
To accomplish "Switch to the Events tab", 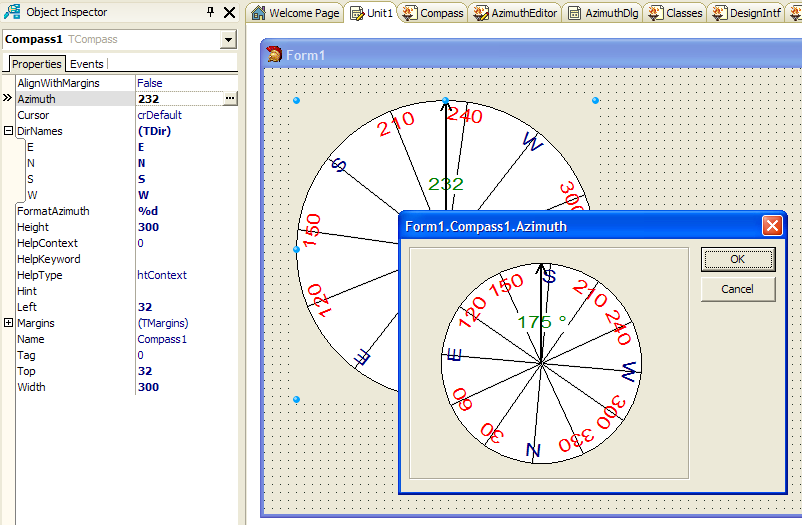I will 87,64.
